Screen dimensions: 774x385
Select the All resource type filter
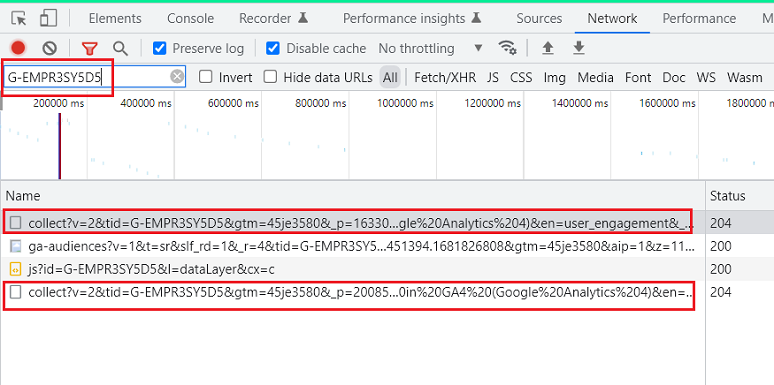[390, 77]
